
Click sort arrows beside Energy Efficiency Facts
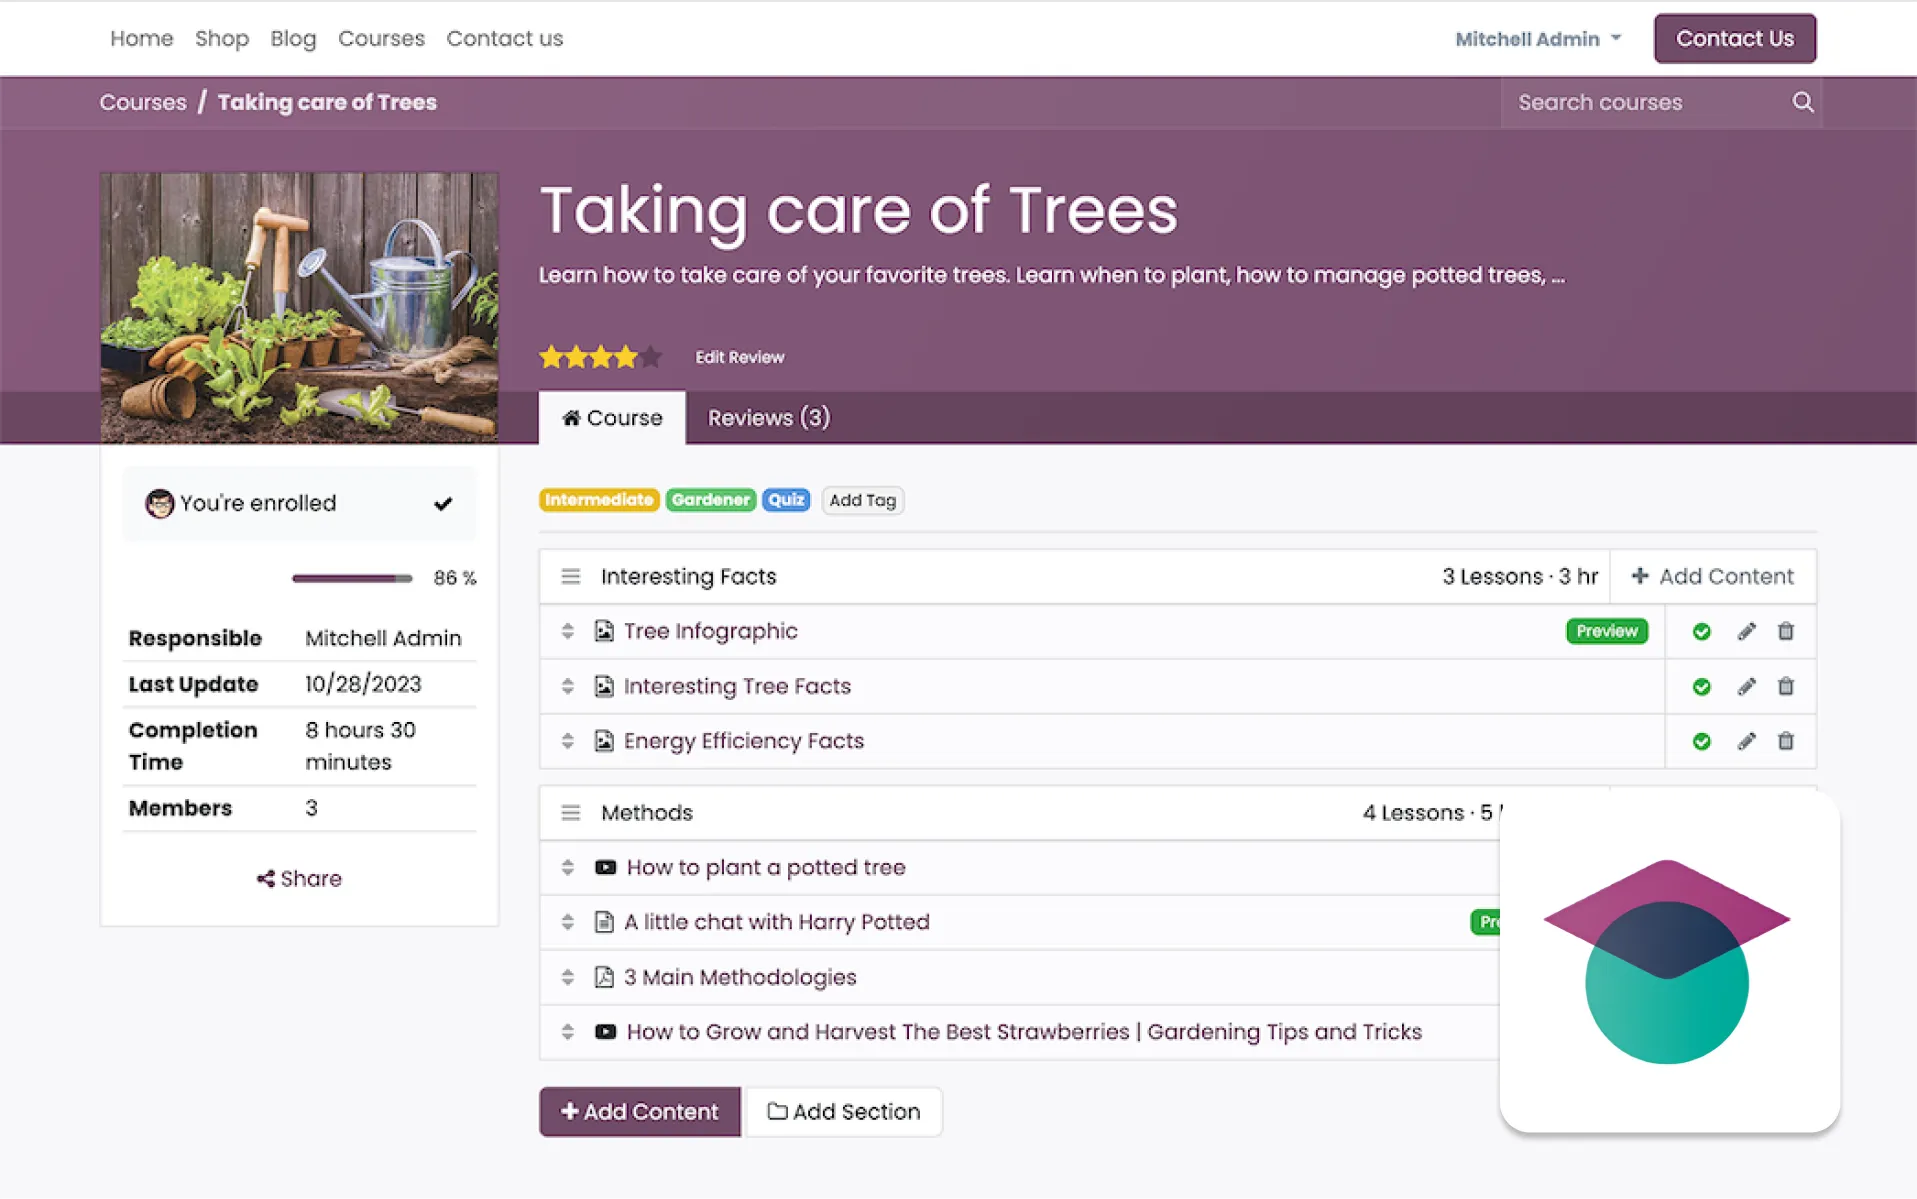[567, 741]
